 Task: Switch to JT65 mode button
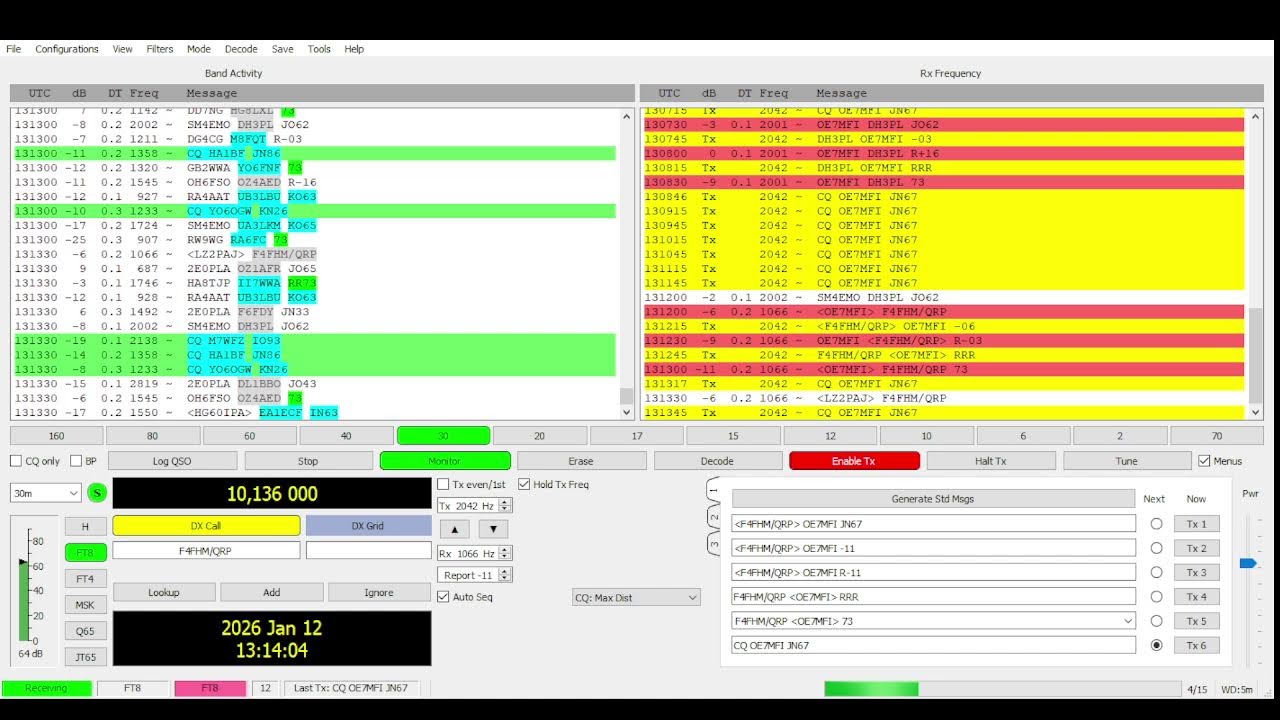[x=86, y=657]
